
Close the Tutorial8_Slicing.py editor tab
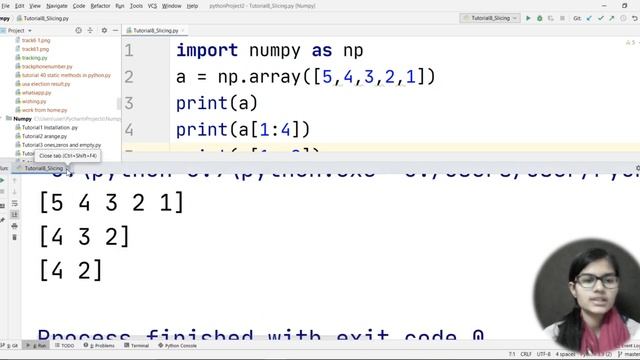[182, 31]
